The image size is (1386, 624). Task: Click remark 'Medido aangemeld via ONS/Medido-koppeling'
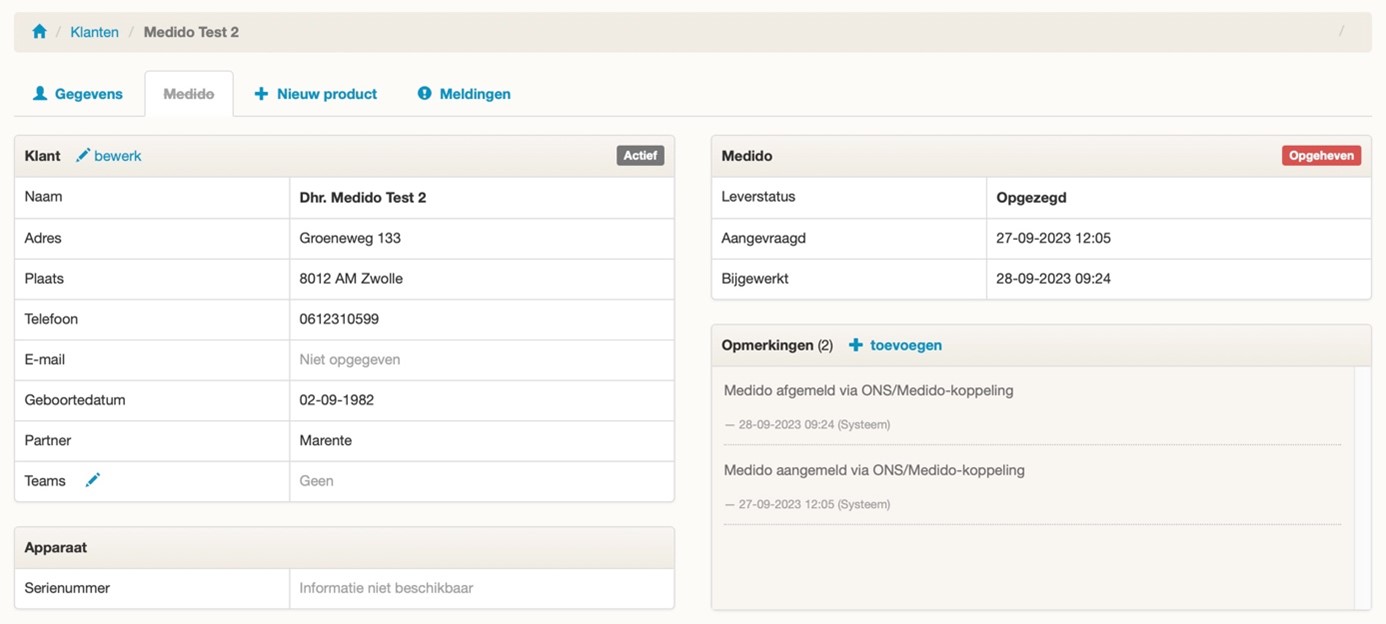coord(874,470)
